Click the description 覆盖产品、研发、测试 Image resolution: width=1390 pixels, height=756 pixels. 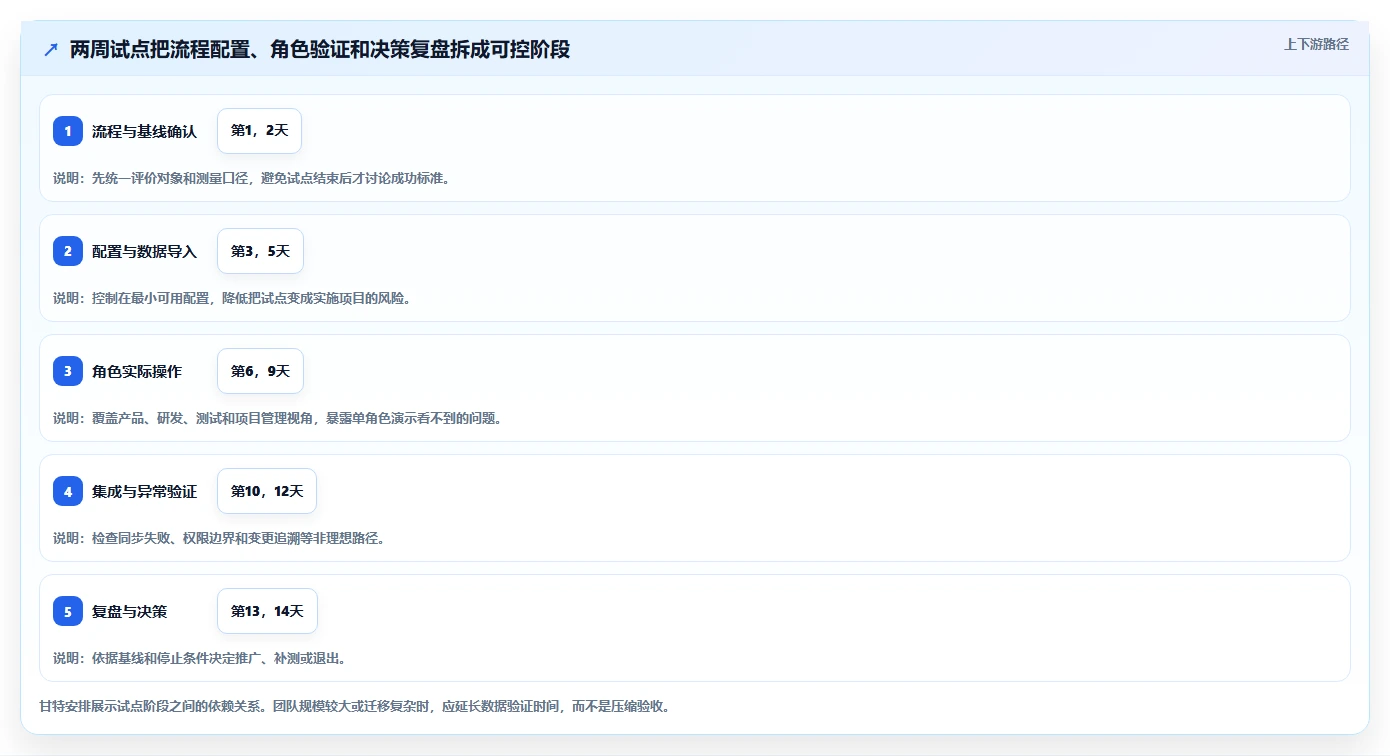tap(277, 418)
